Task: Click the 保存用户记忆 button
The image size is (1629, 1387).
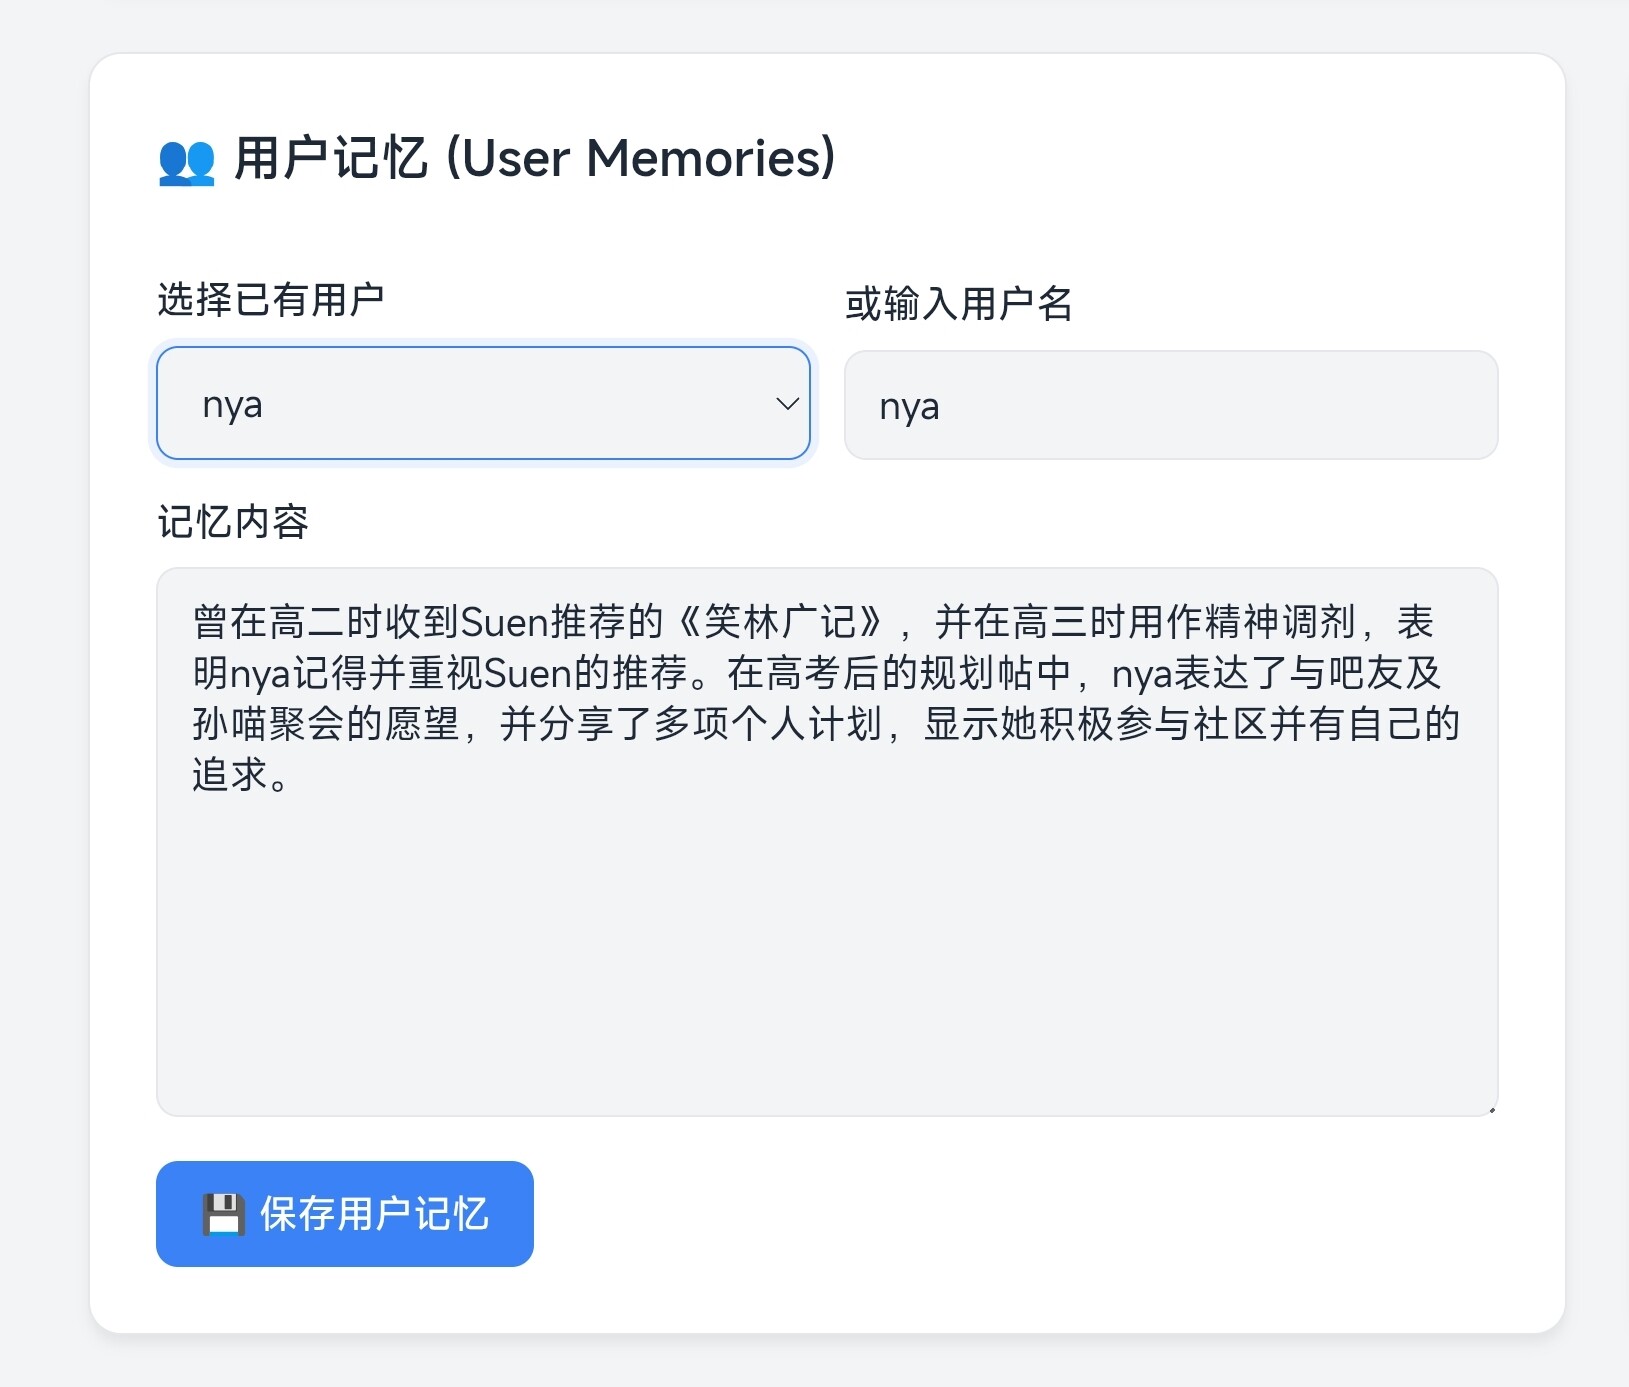Action: (x=345, y=1214)
